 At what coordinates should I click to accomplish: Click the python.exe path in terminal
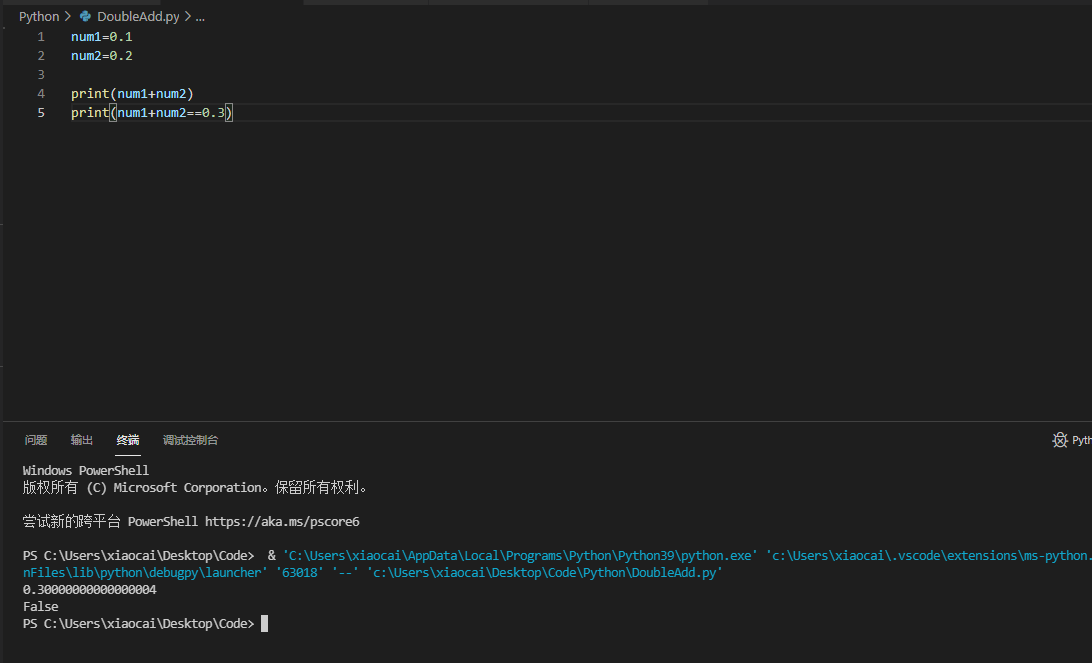coord(520,555)
